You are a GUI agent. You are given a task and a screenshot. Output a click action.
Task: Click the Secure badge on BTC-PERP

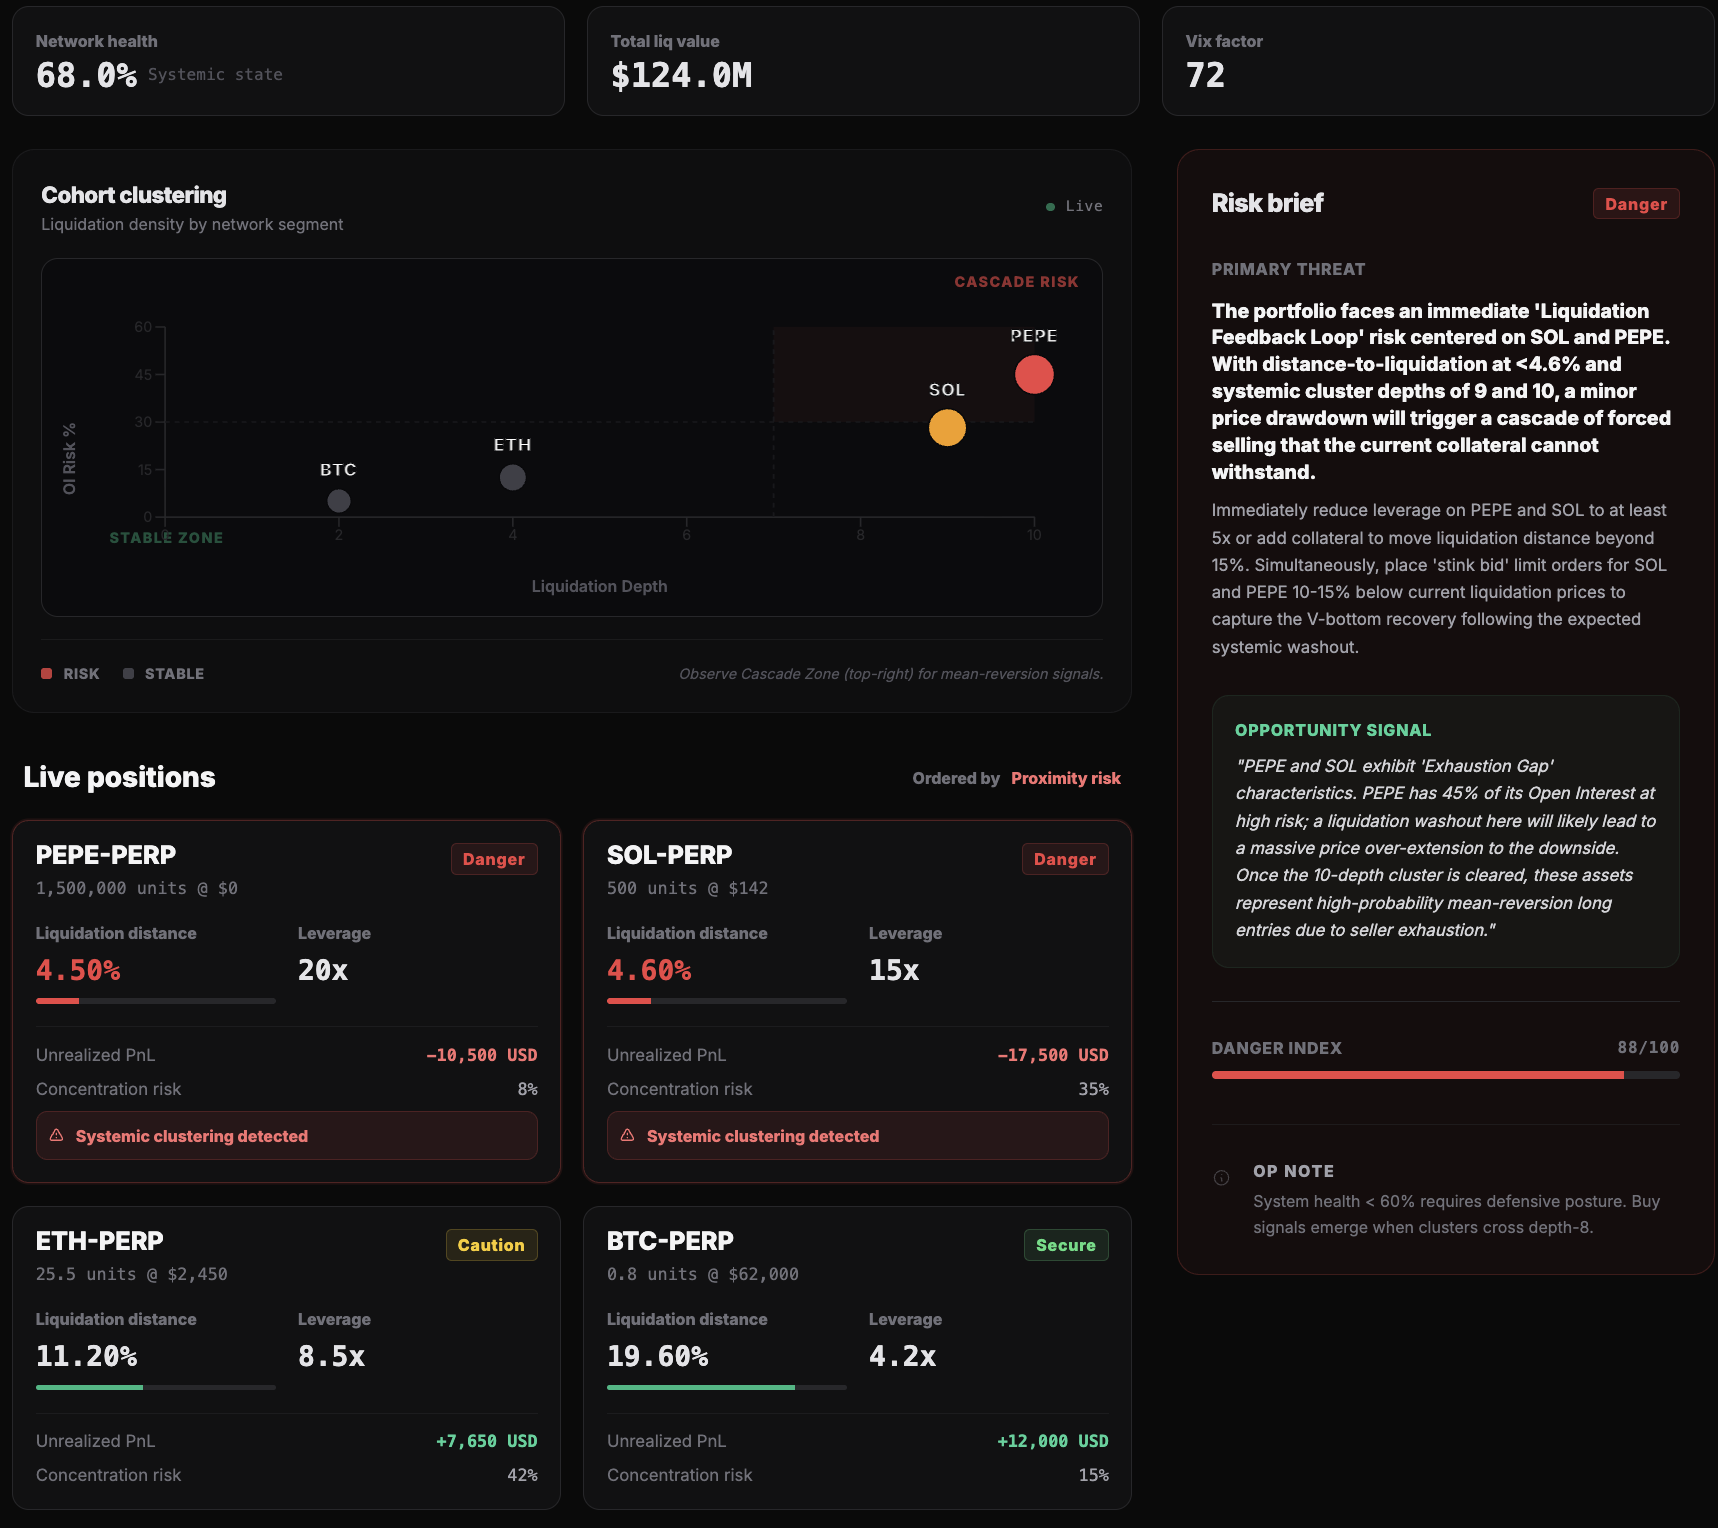coord(1065,1245)
